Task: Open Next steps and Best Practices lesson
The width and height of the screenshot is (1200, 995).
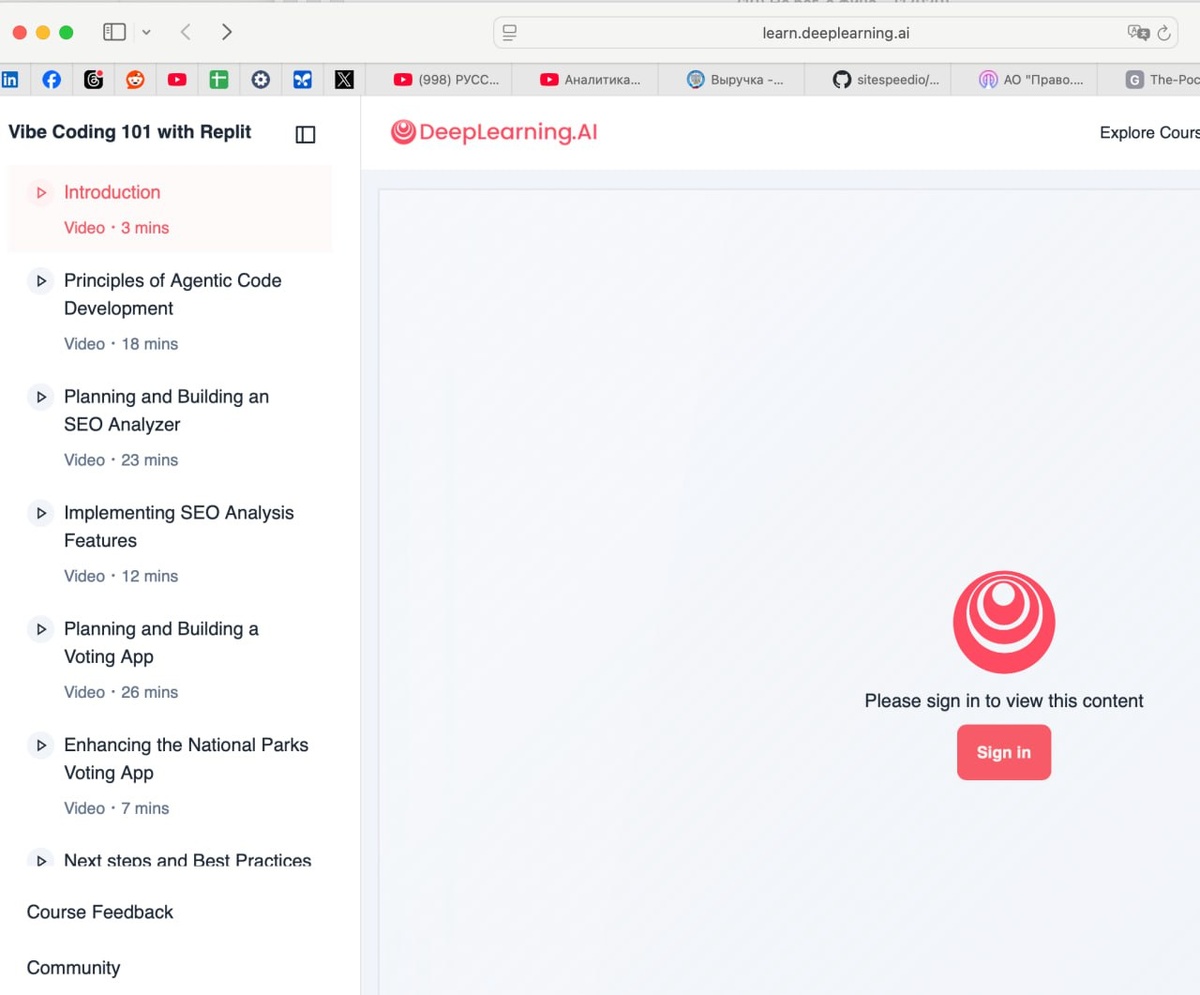Action: [187, 861]
